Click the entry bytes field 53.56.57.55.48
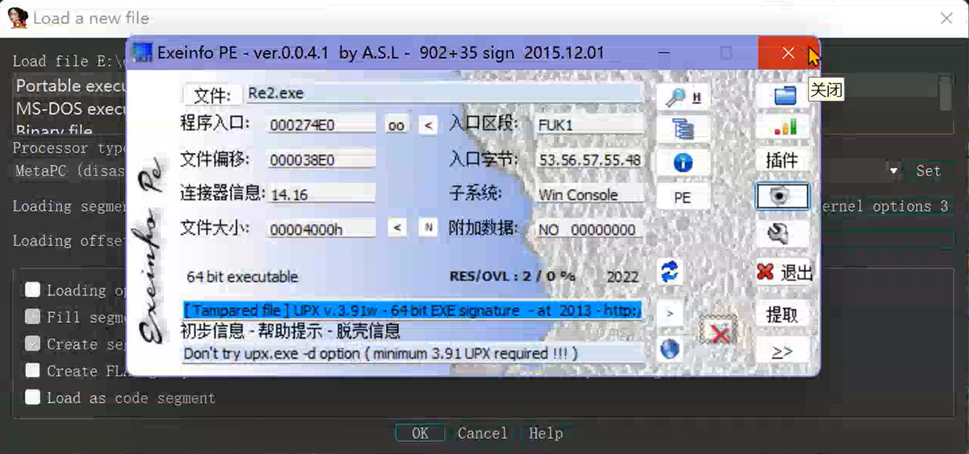Viewport: 969px width, 454px height. [590, 161]
